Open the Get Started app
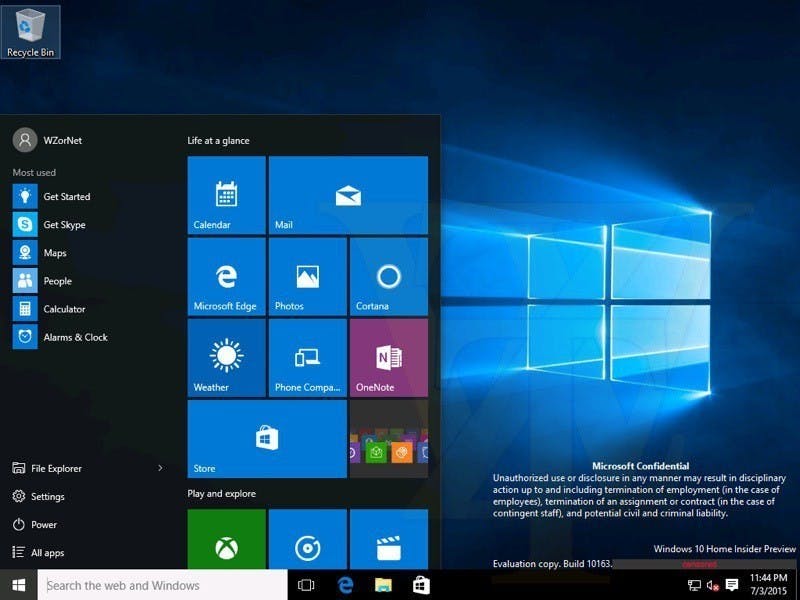Image resolution: width=800 pixels, height=600 pixels. coord(64,196)
